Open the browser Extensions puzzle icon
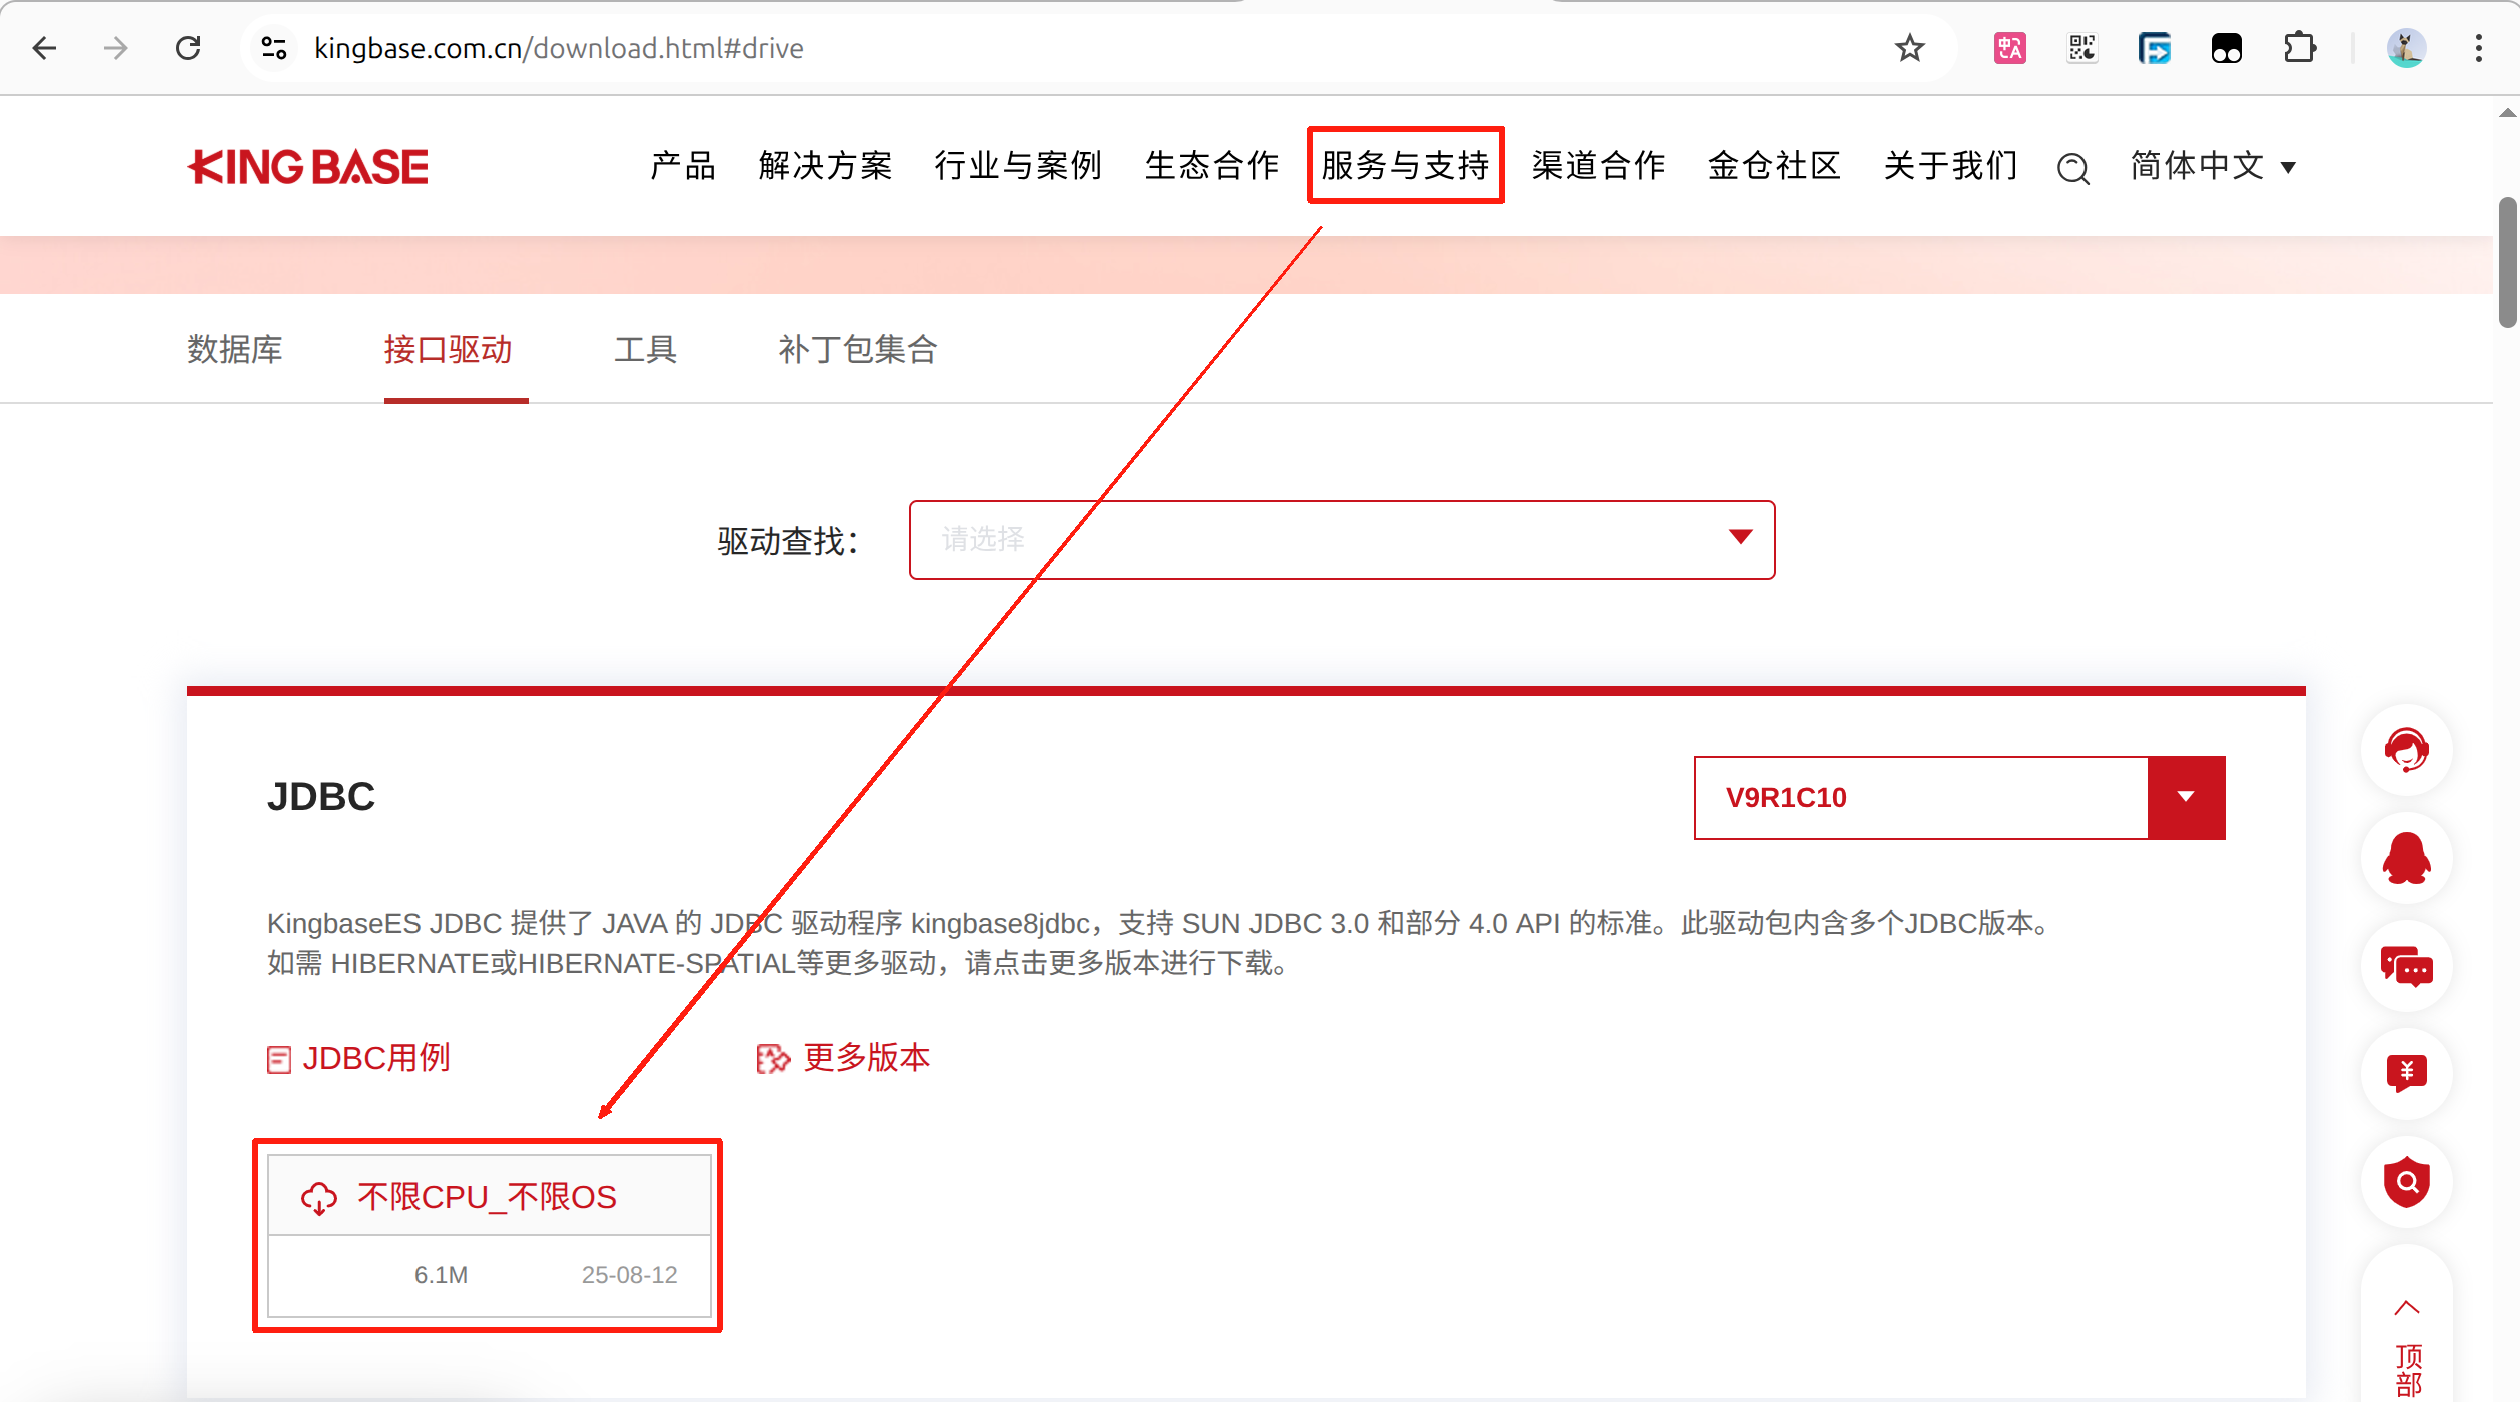 pos(2299,47)
